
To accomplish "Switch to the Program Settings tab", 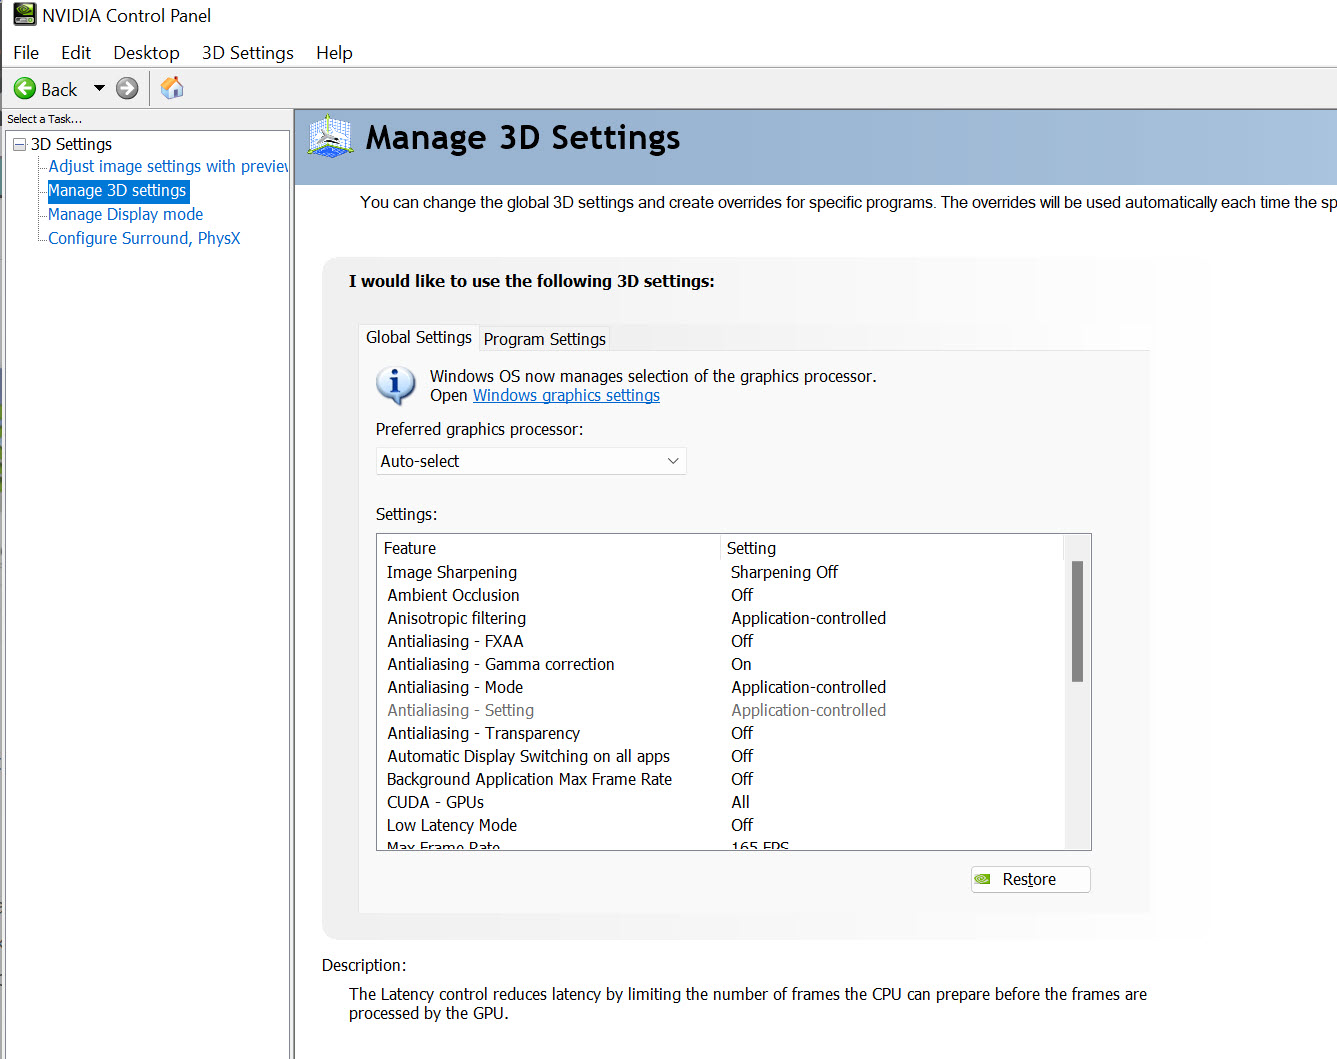I will [545, 339].
